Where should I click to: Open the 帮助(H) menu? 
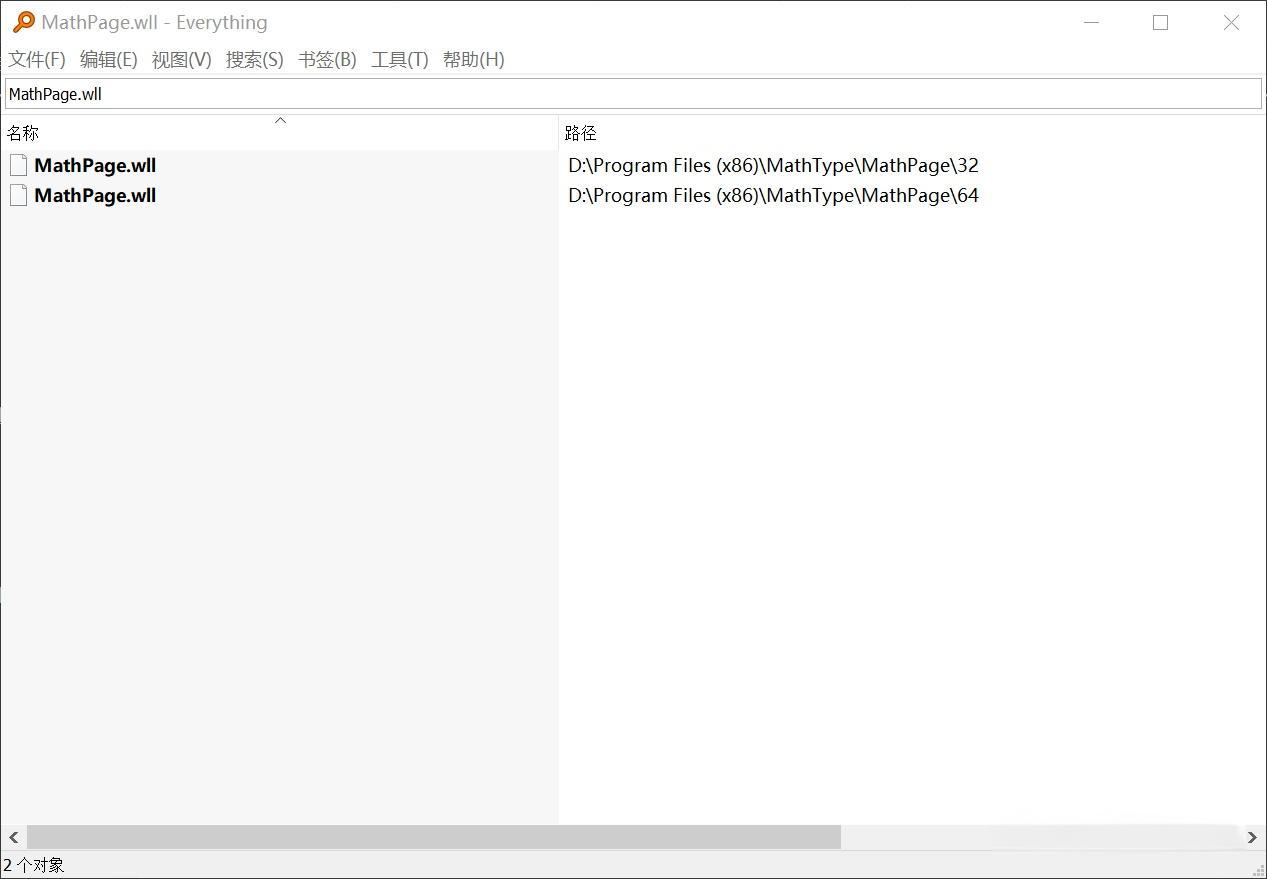point(473,59)
